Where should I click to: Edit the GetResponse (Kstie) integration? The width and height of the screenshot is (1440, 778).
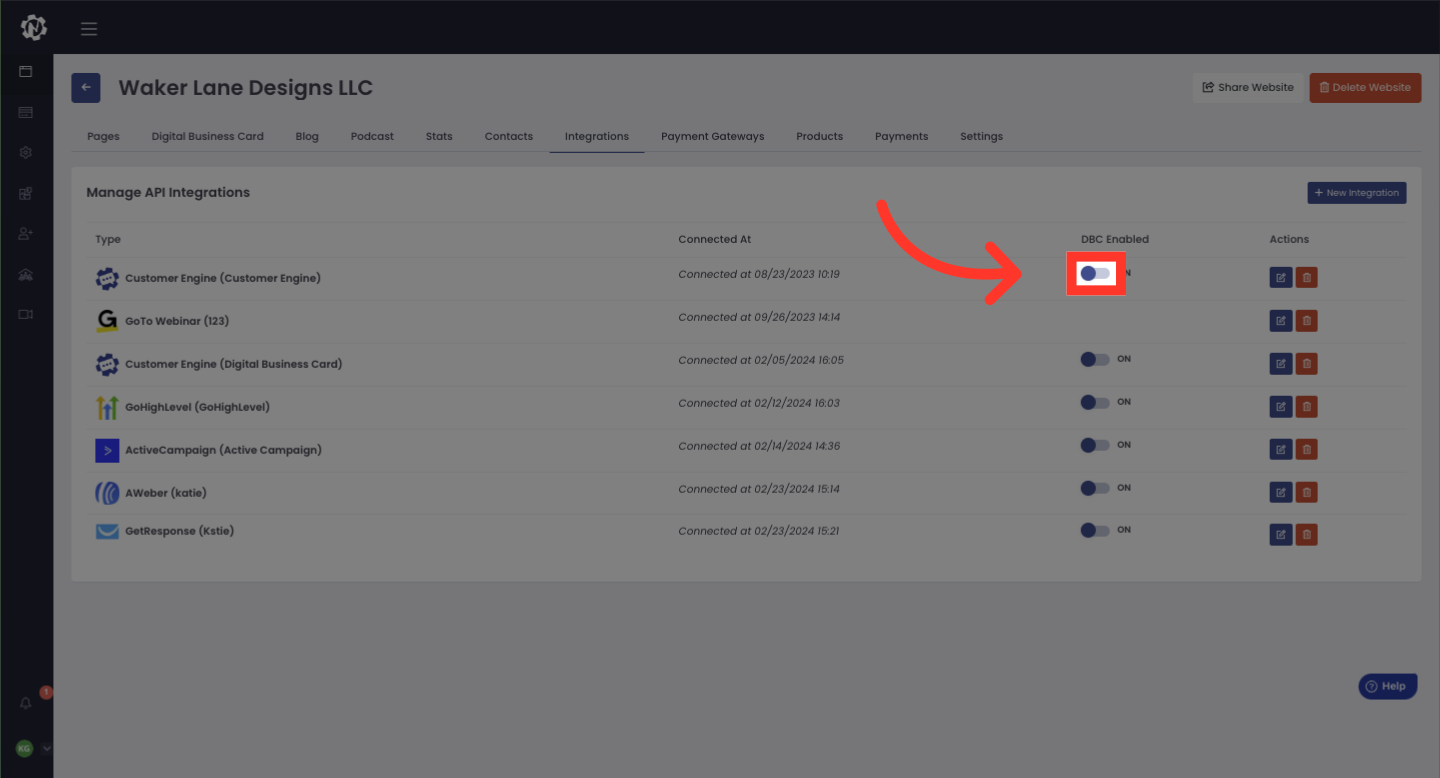[1281, 535]
